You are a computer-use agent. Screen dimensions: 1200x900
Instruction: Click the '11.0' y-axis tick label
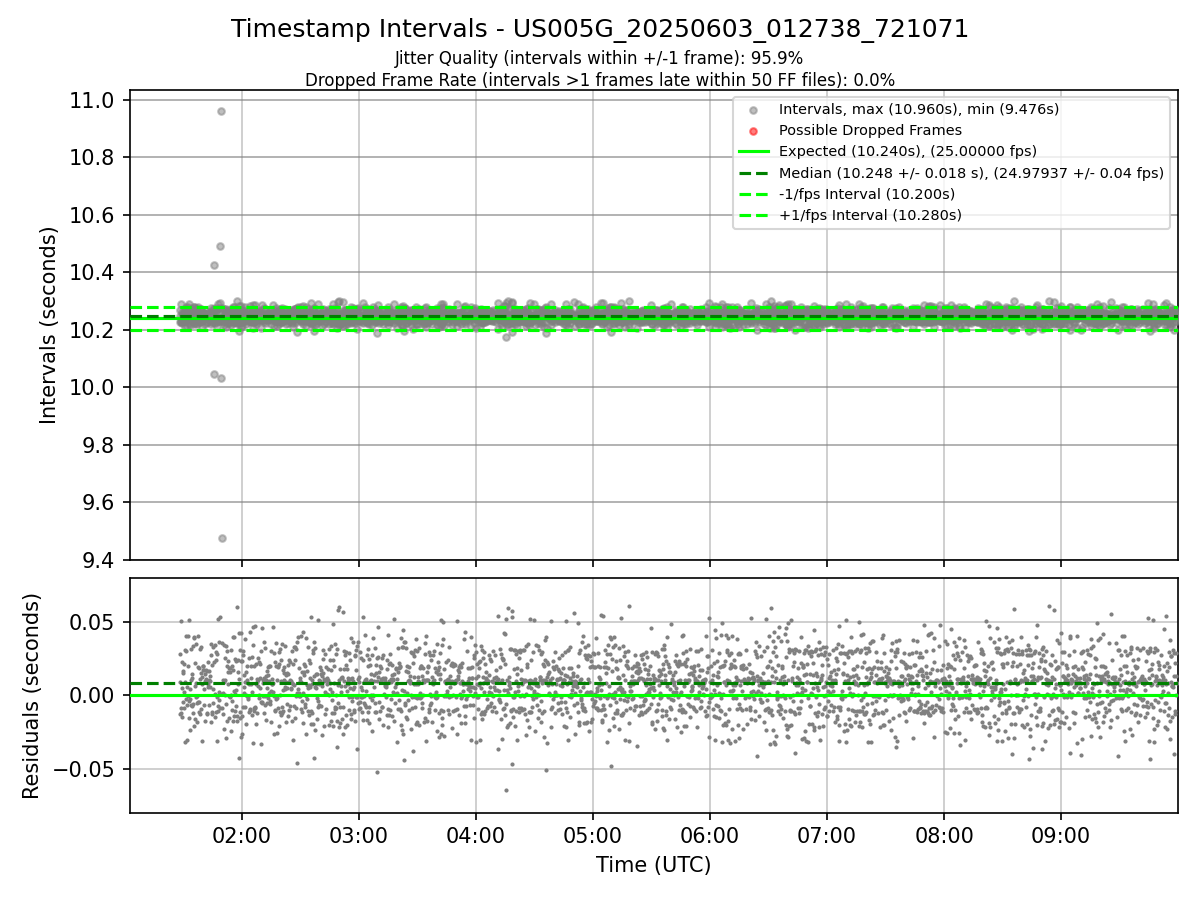(x=93, y=100)
